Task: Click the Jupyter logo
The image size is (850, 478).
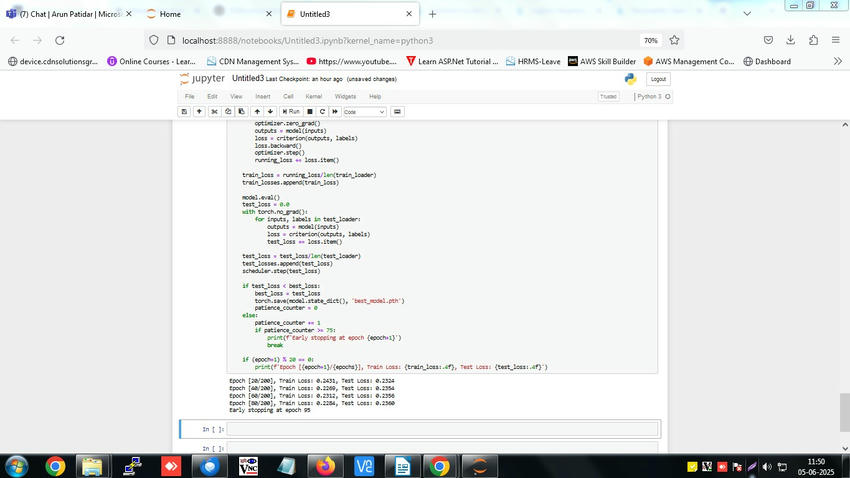Action: click(202, 79)
